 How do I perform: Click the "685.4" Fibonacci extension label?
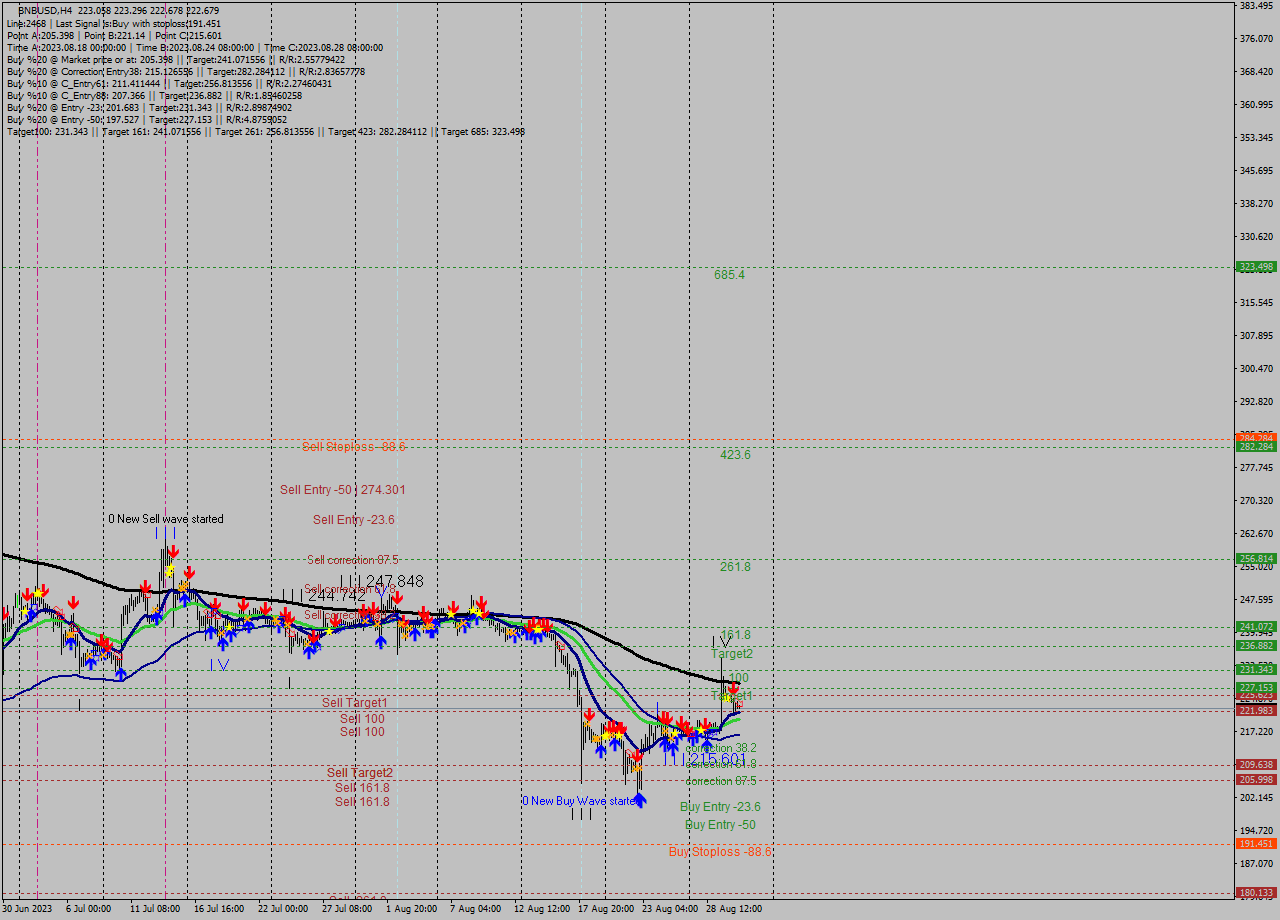click(728, 275)
